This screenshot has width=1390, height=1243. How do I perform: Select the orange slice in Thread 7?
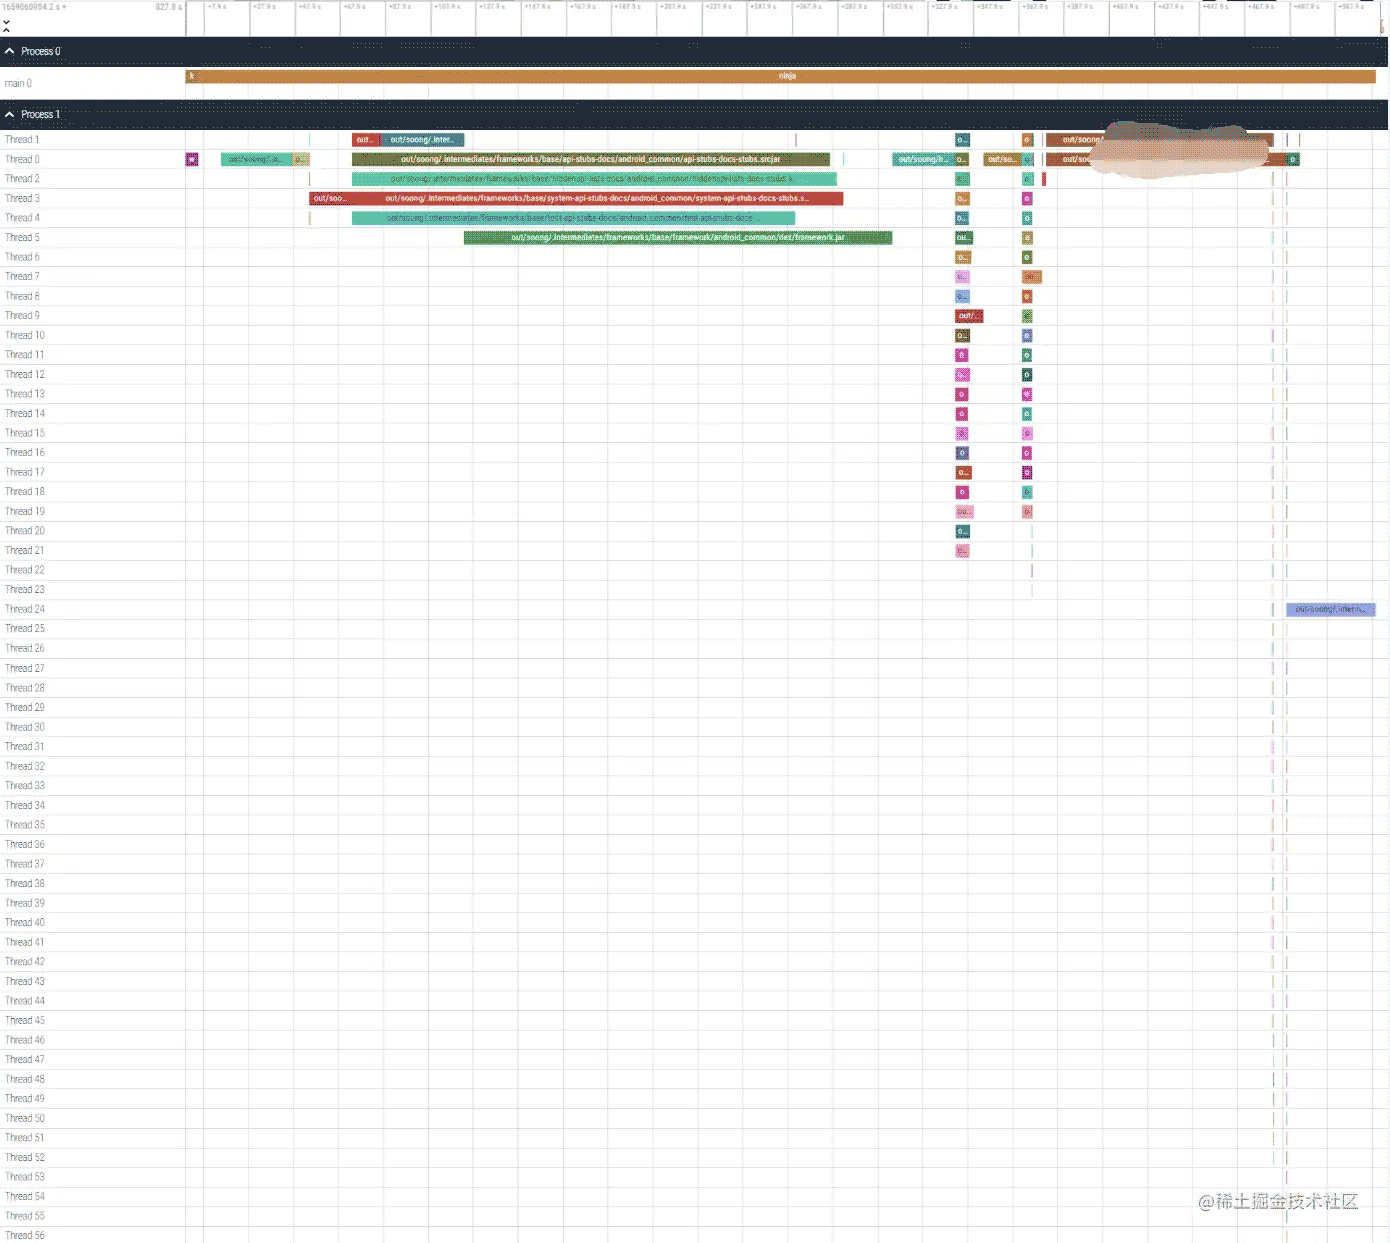coord(1032,277)
